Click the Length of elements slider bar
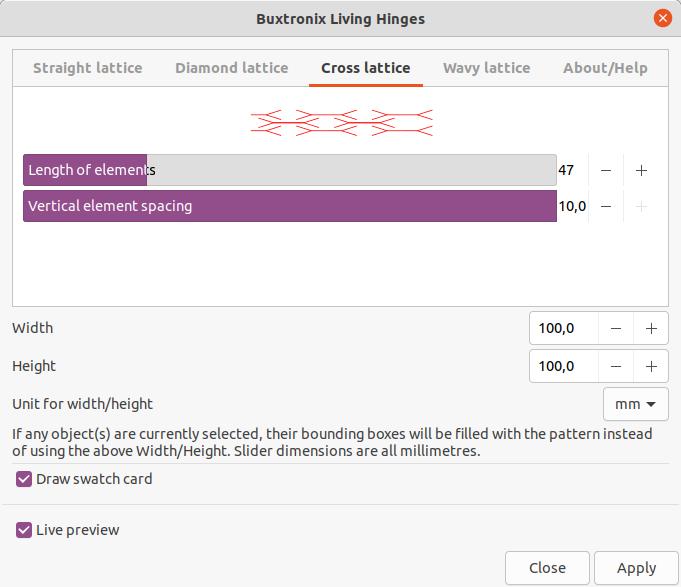Image resolution: width=681 pixels, height=587 pixels. coord(290,170)
